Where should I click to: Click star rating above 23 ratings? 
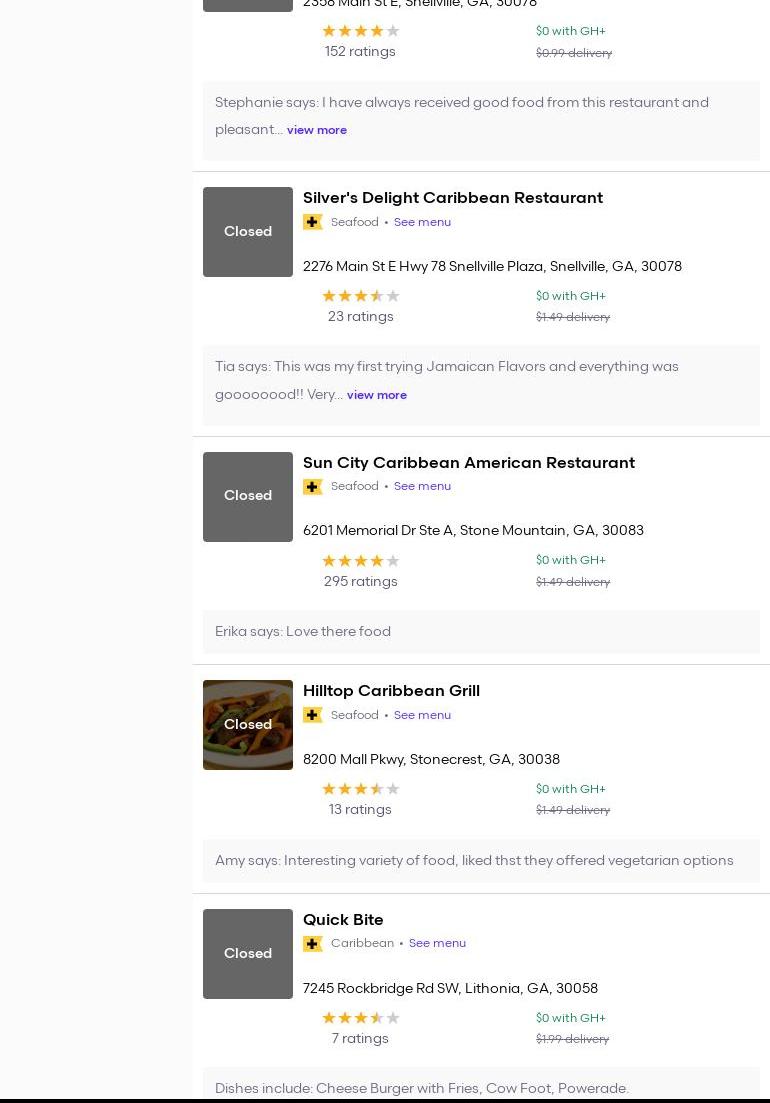point(360,296)
